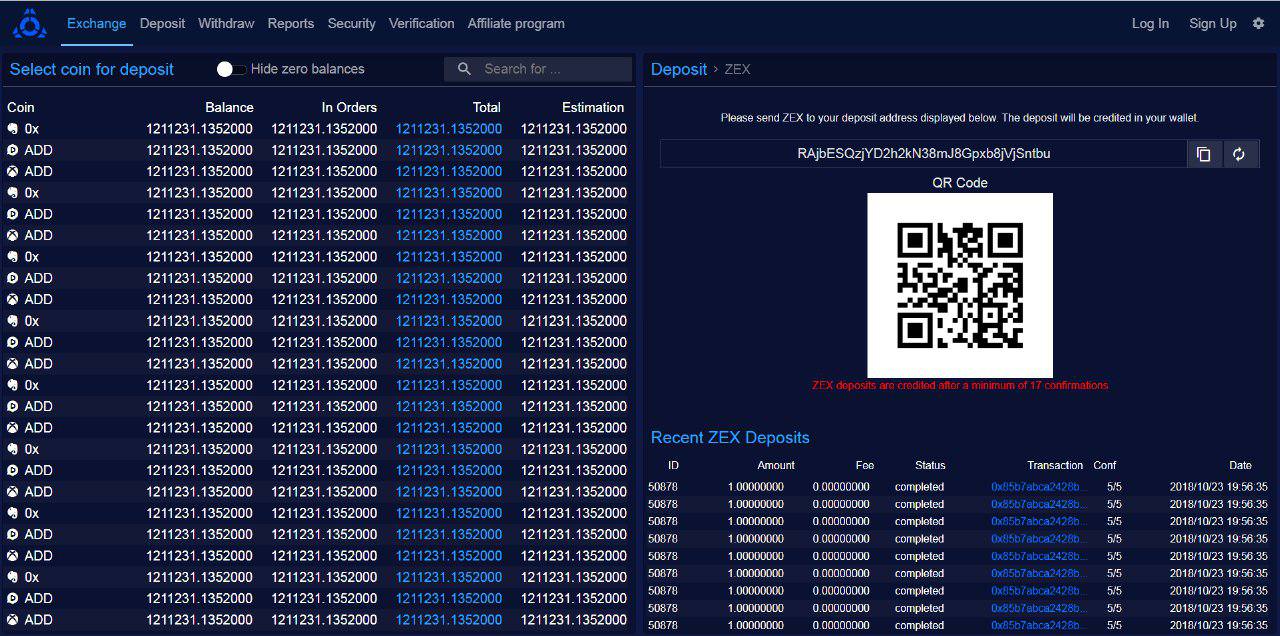Click the ZEX breadcrumb item
This screenshot has height=636, width=1280.
pyautogui.click(x=737, y=70)
